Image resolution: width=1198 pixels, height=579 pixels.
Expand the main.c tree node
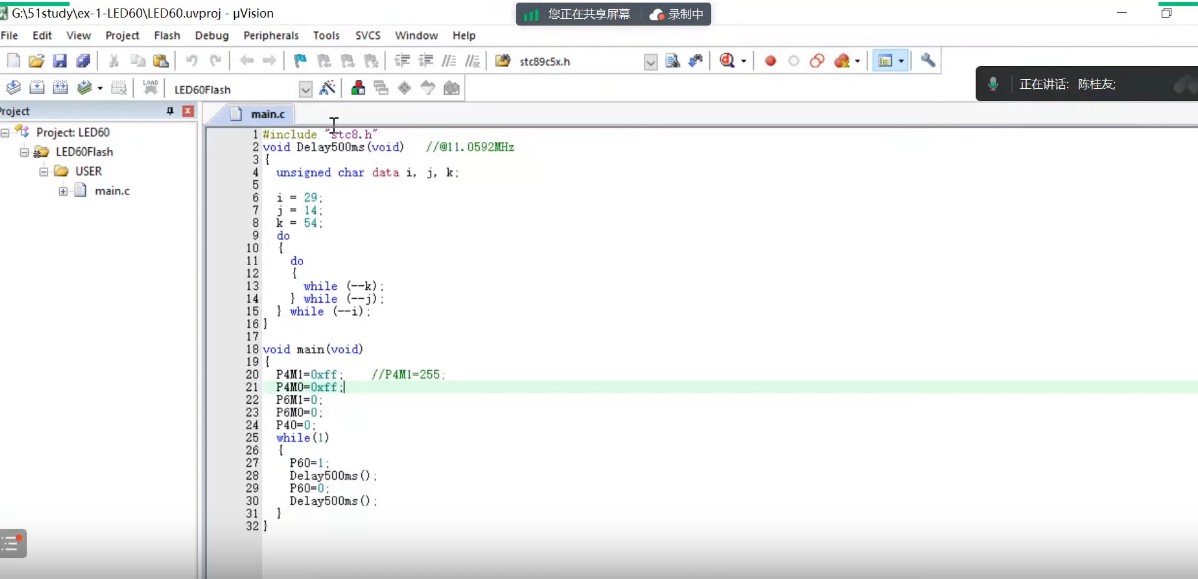pyautogui.click(x=63, y=191)
